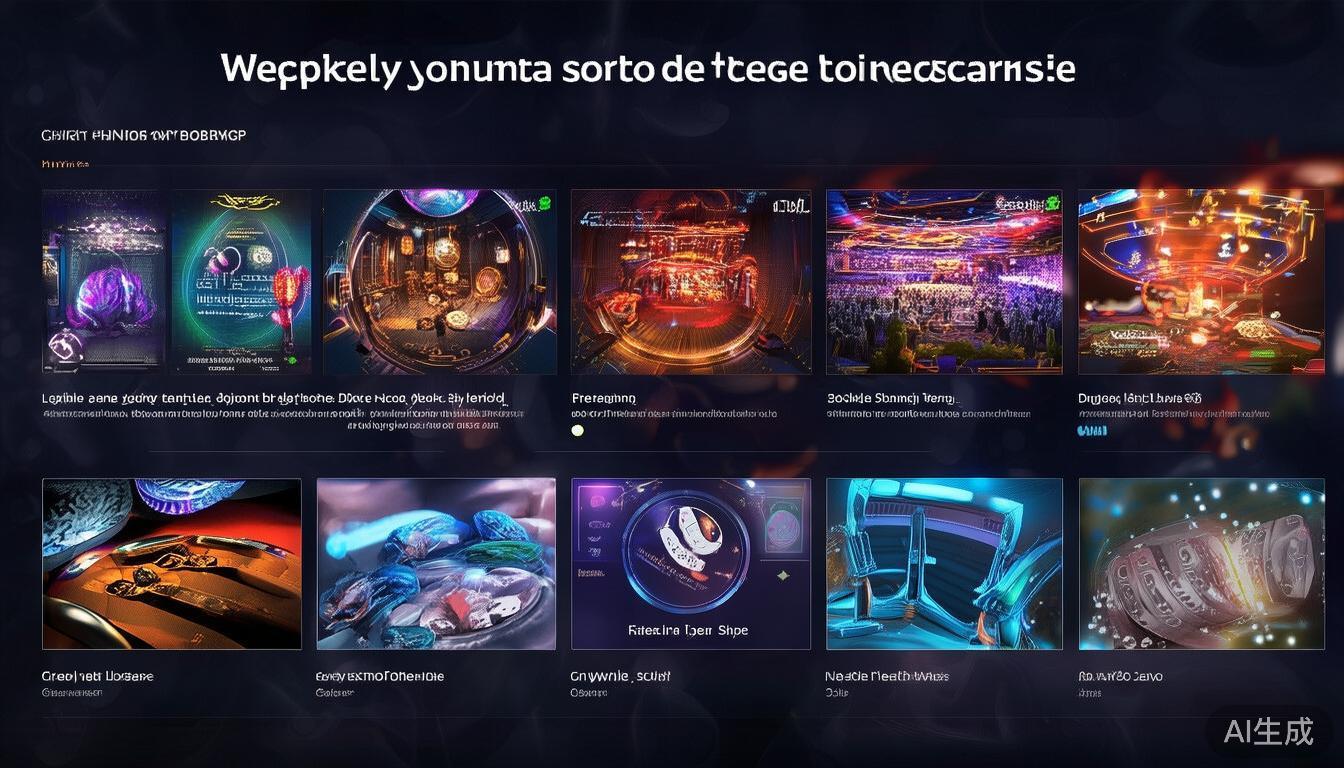The height and width of the screenshot is (768, 1344).
Task: Open the Ftiexira Ioen Shpe thumbnail
Action: [x=690, y=564]
